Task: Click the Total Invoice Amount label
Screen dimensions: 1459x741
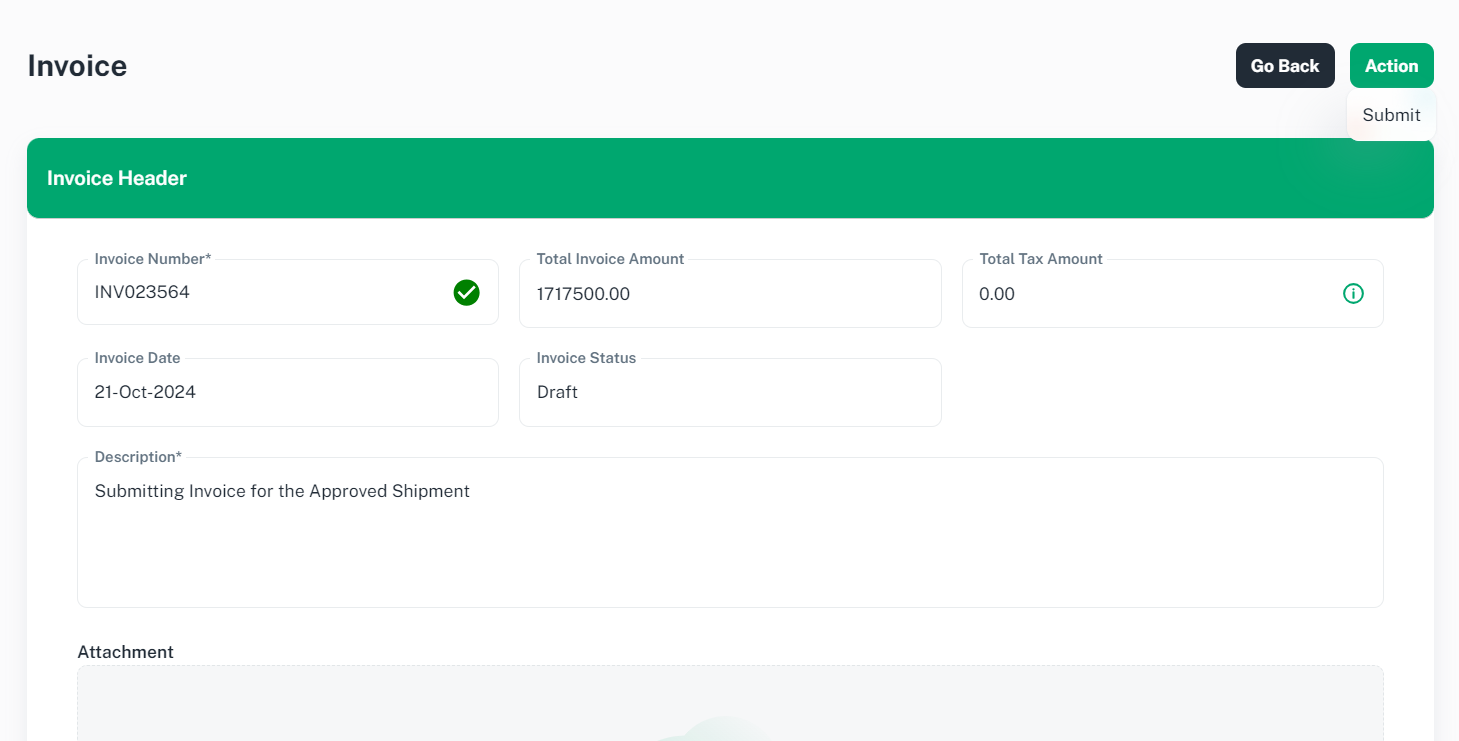Action: click(x=610, y=259)
